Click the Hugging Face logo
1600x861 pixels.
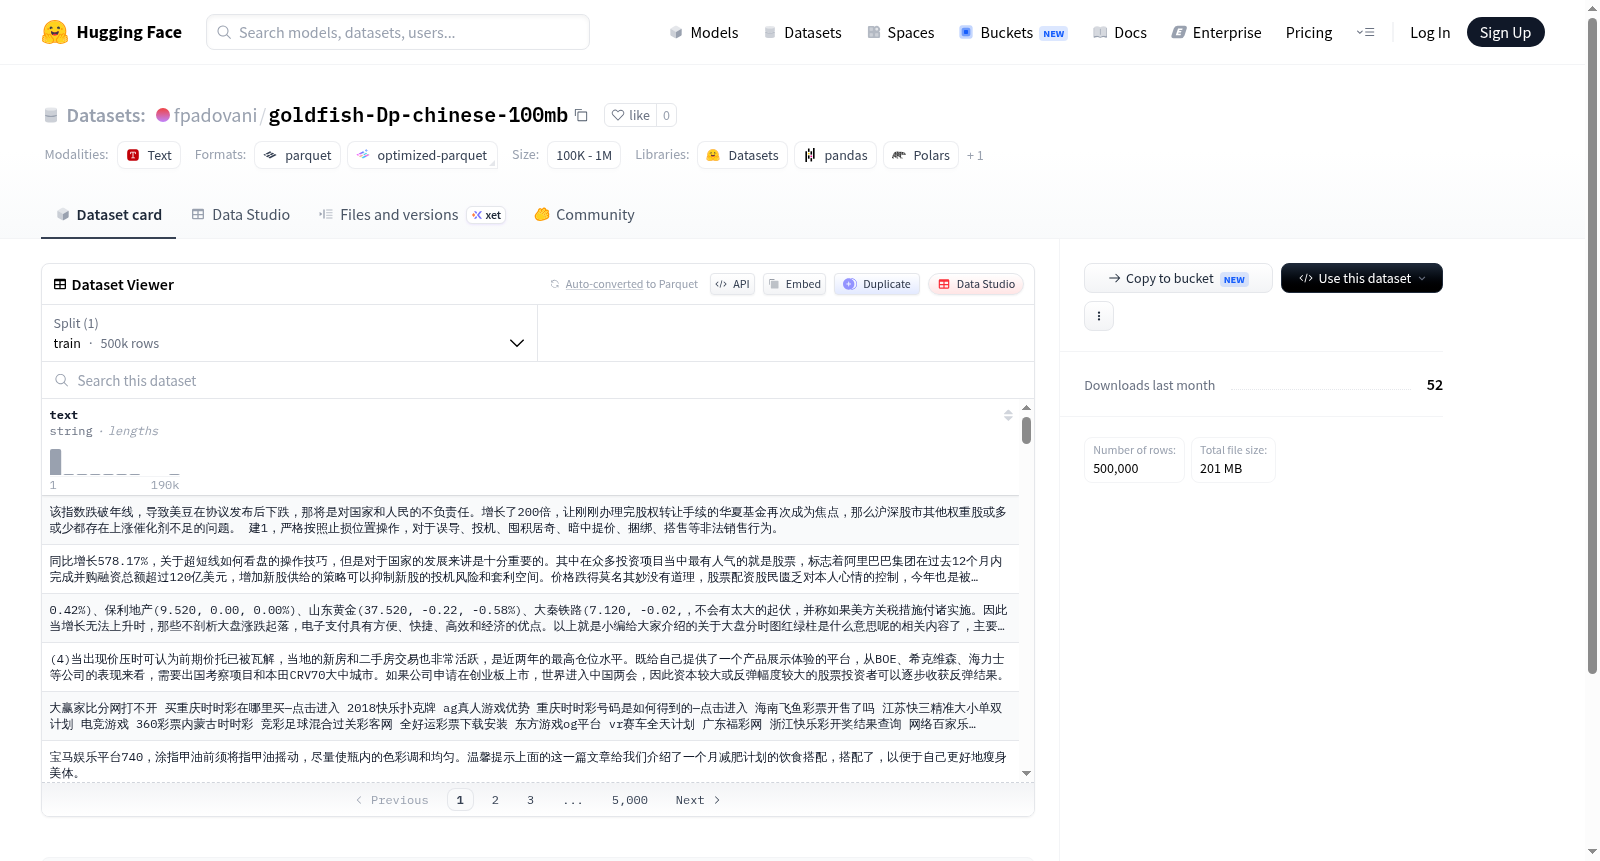pos(111,32)
